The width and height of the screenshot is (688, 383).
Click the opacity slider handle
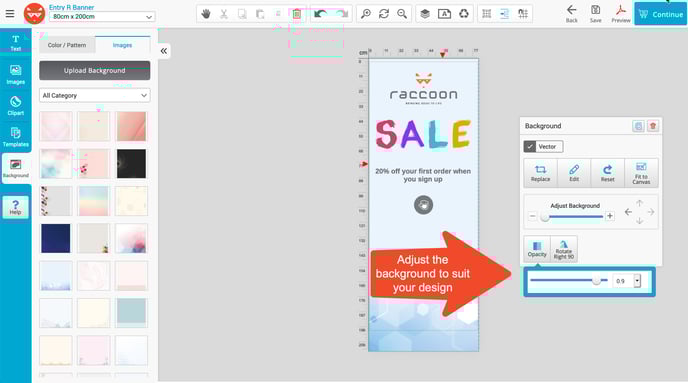point(596,280)
